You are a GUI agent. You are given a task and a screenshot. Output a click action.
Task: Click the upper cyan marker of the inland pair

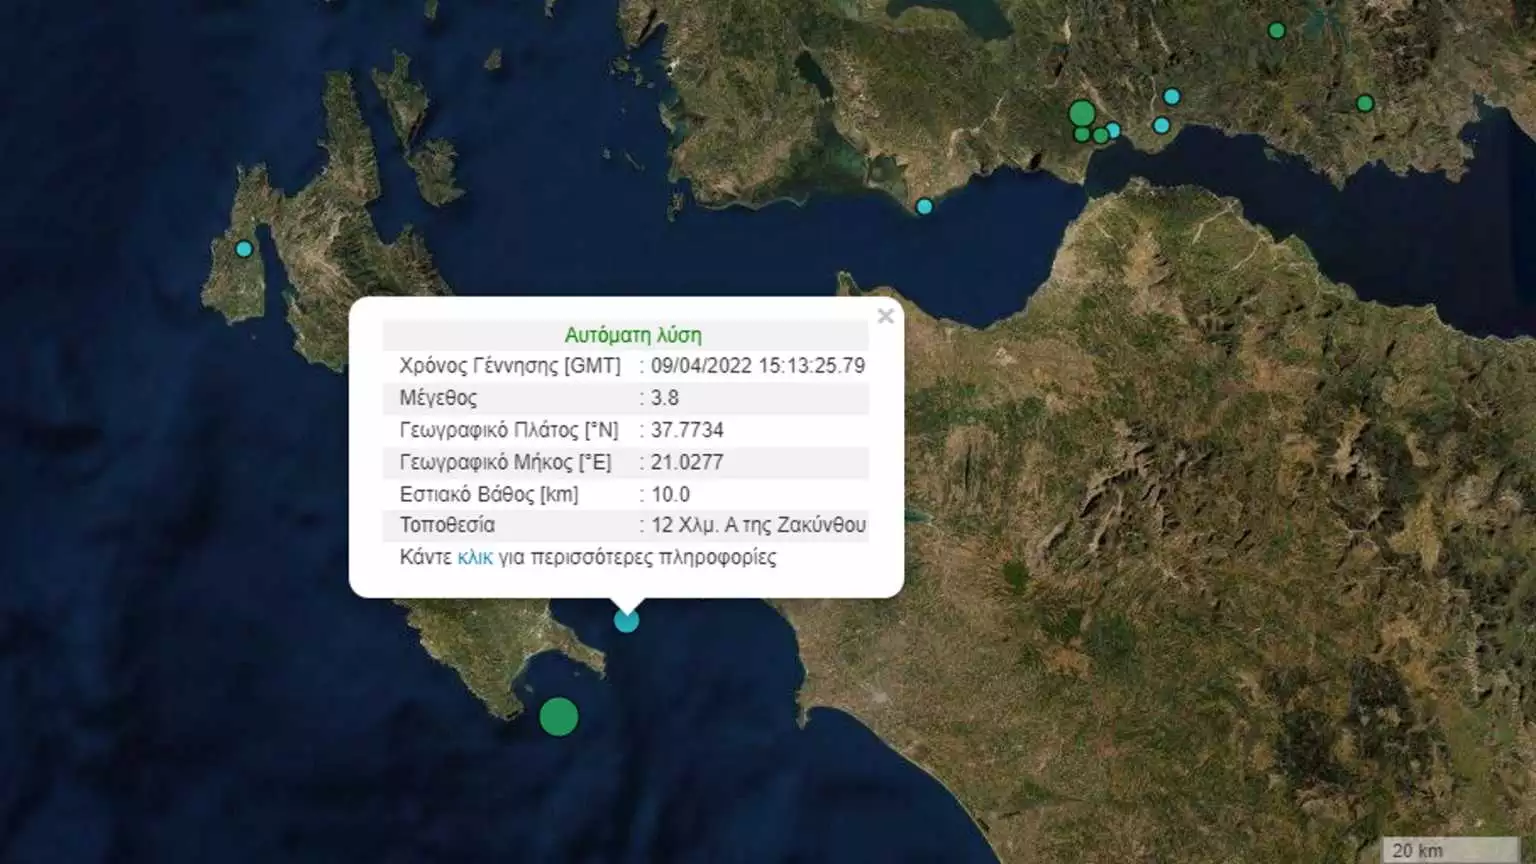coord(1171,97)
